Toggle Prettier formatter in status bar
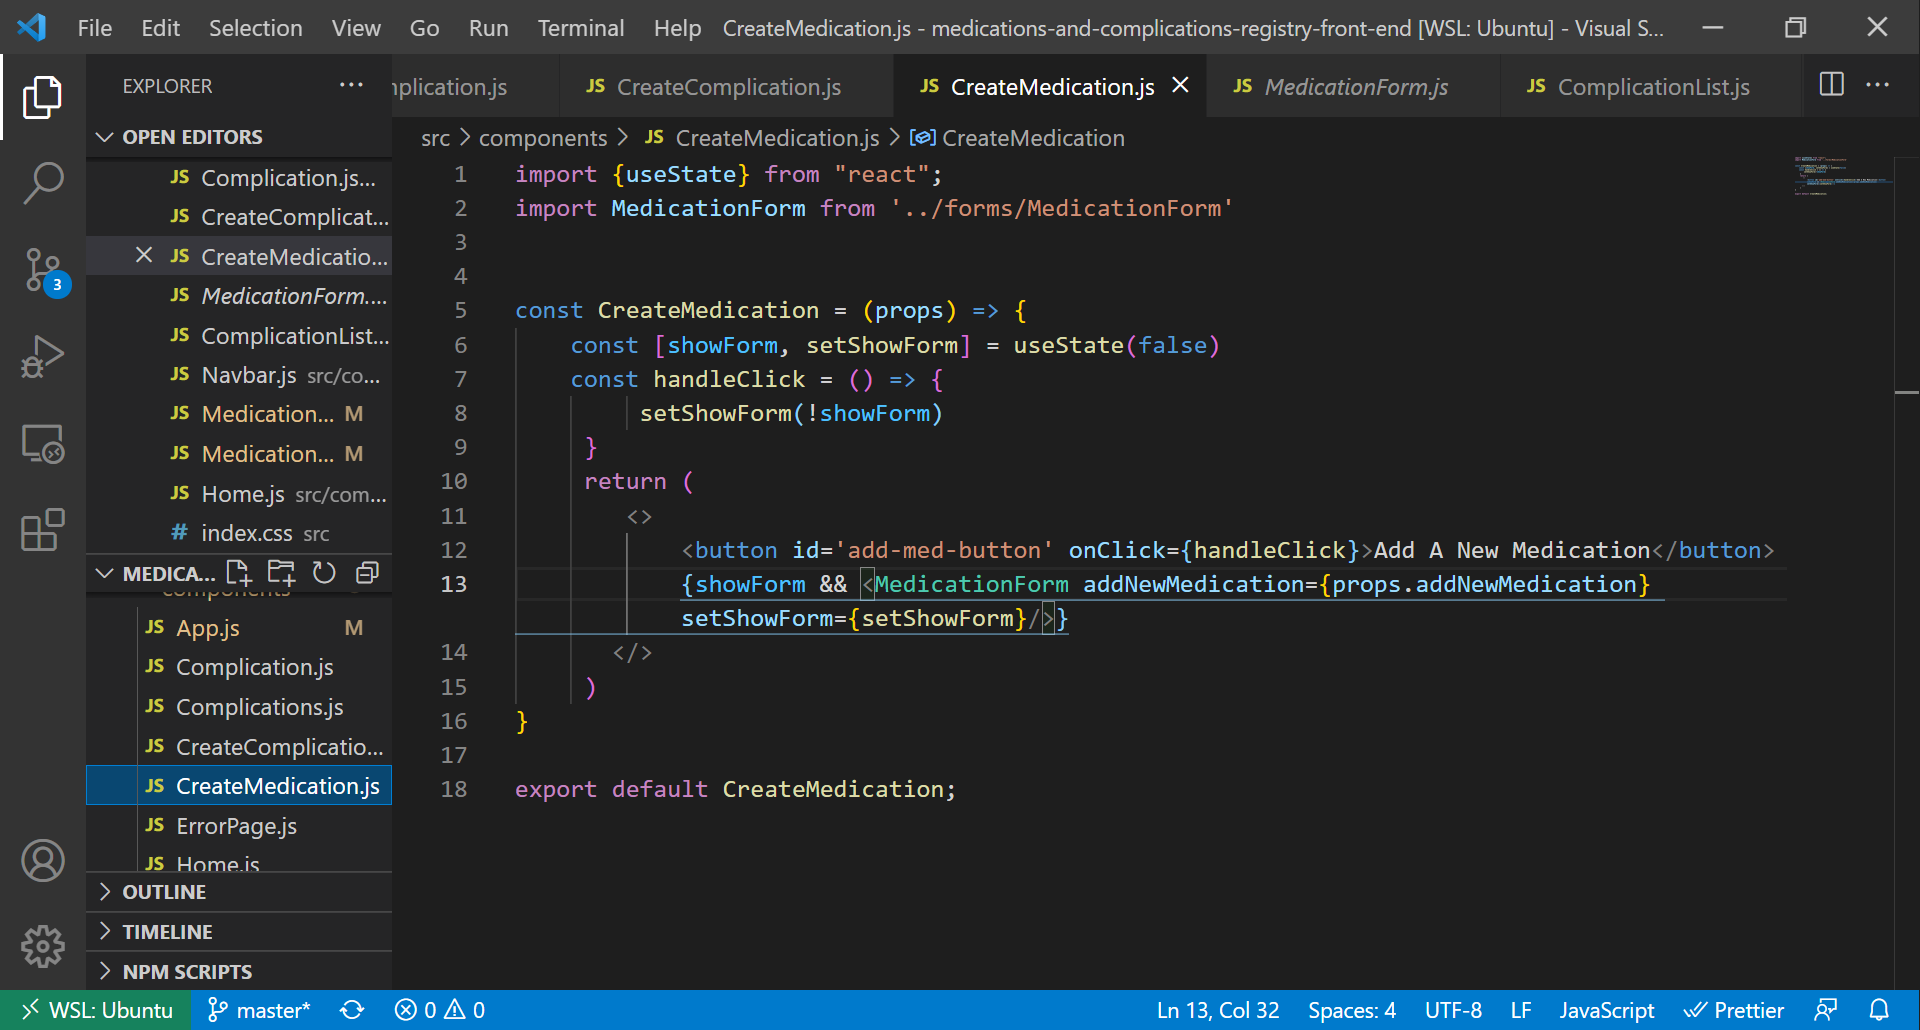The image size is (1920, 1030). coord(1735,1010)
